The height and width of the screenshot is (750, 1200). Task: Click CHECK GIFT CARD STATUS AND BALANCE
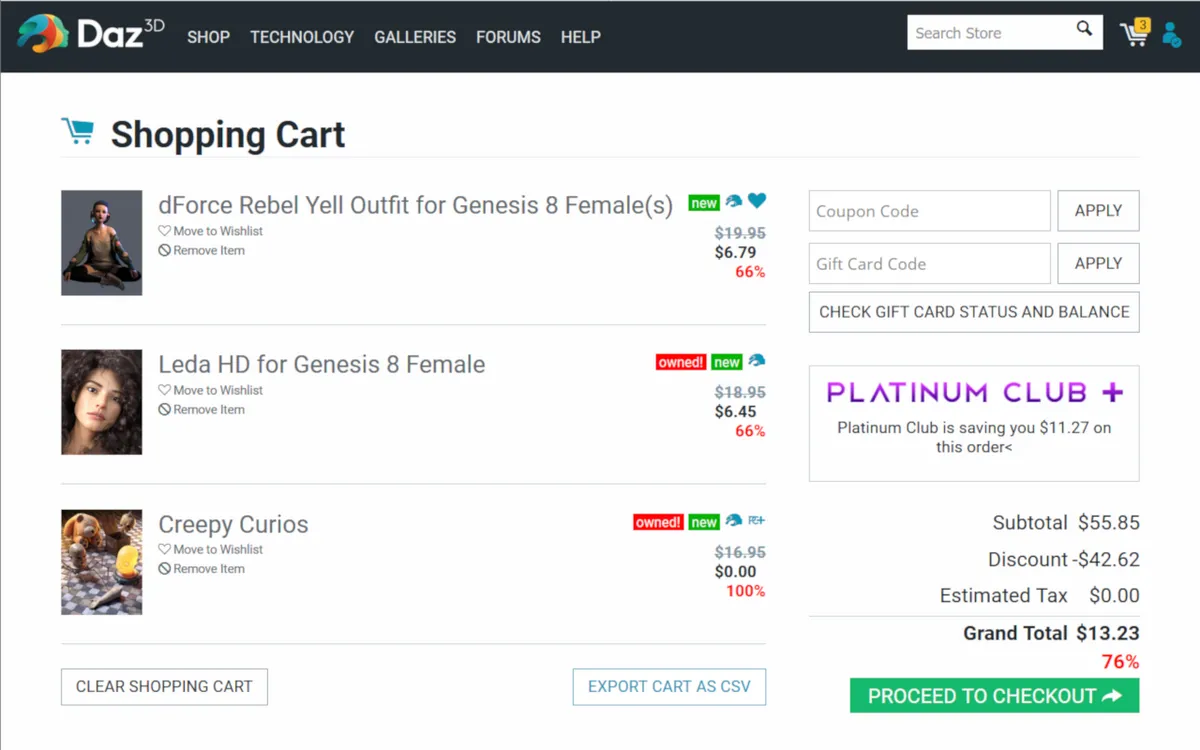(973, 312)
